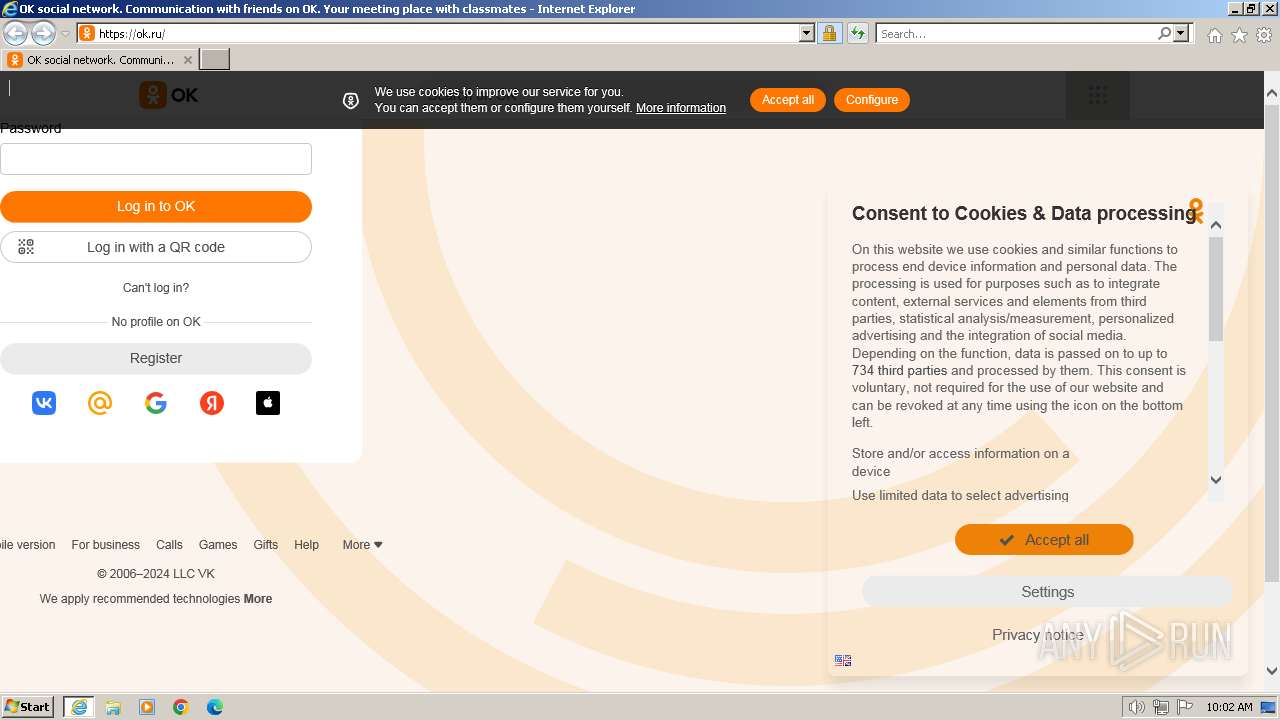The height and width of the screenshot is (720, 1280).
Task: Log in with the VK icon
Action: click(44, 403)
